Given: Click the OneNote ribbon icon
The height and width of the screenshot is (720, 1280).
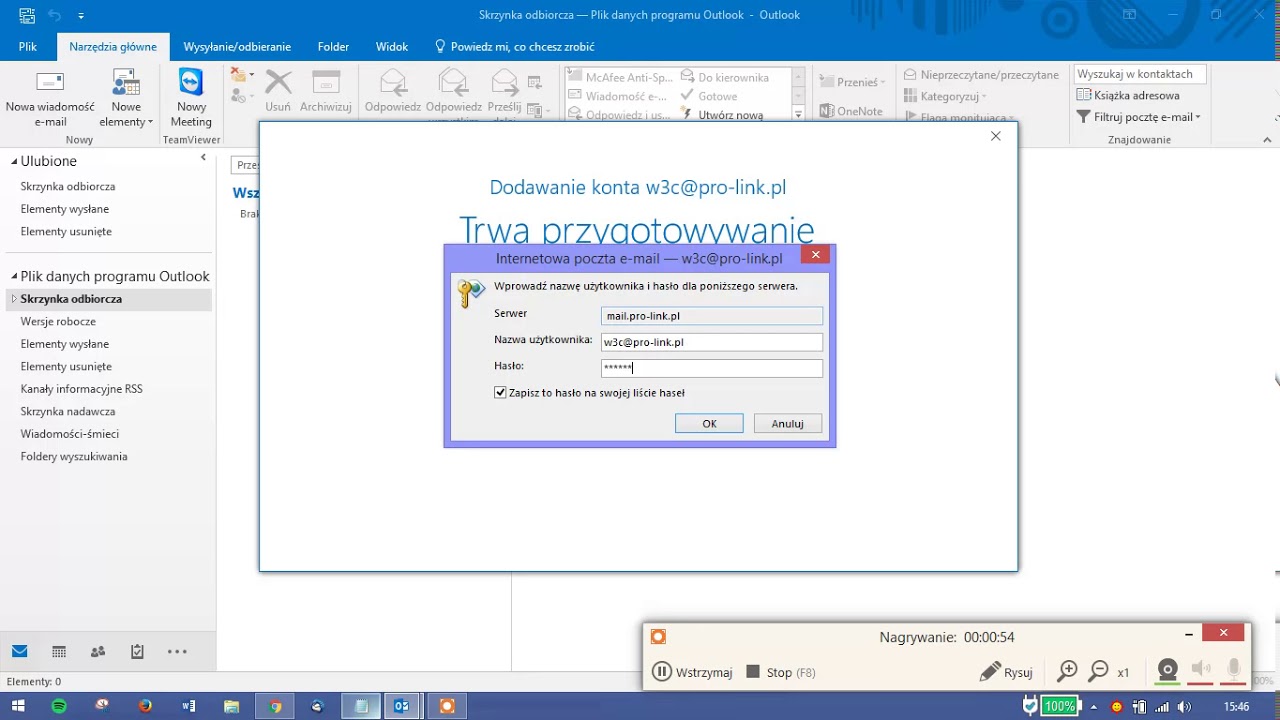Looking at the screenshot, I should pos(851,111).
